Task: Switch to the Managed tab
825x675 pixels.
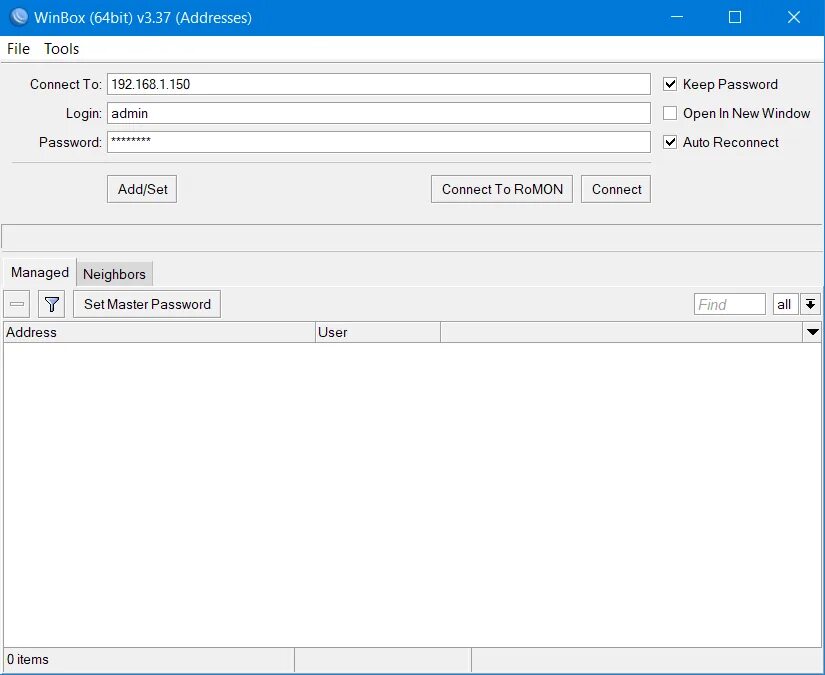Action: pos(40,273)
